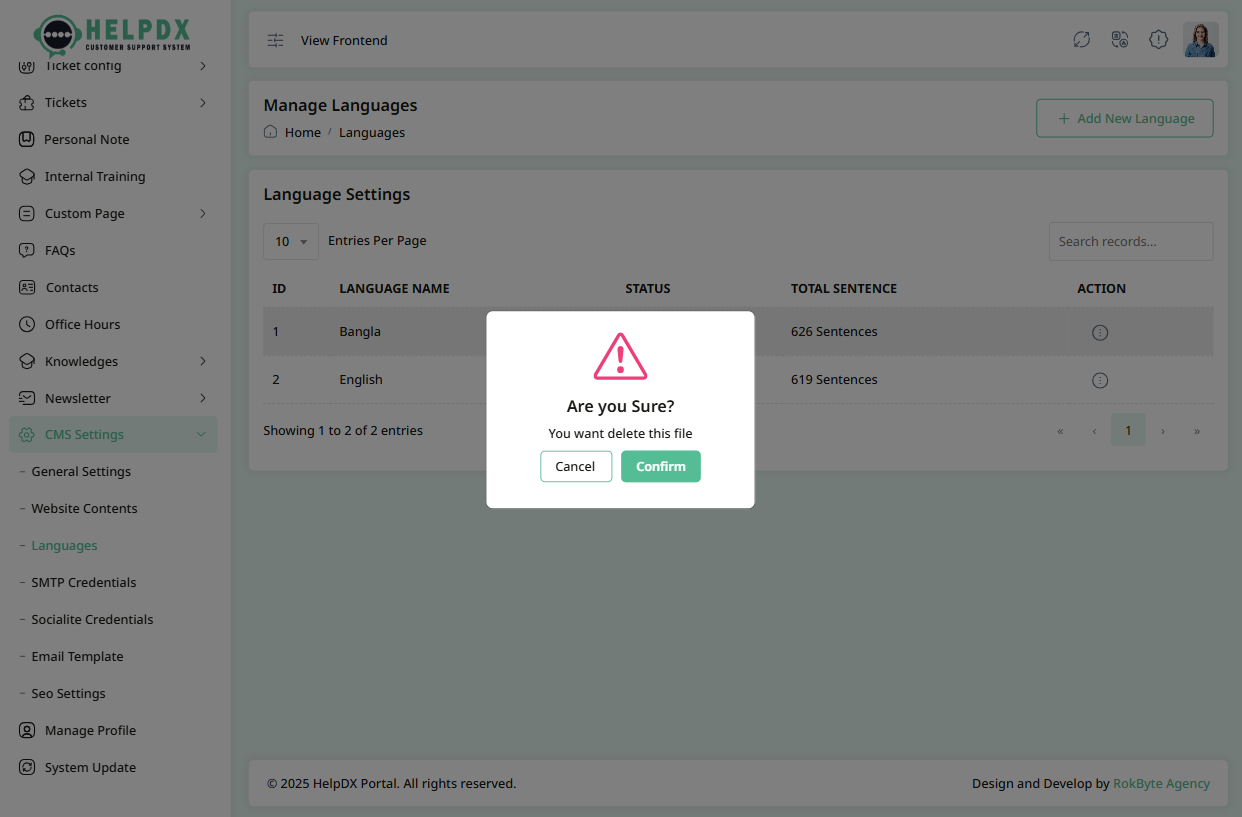Open Website Contents submenu item
This screenshot has height=817, width=1242.
pyautogui.click(x=84, y=508)
